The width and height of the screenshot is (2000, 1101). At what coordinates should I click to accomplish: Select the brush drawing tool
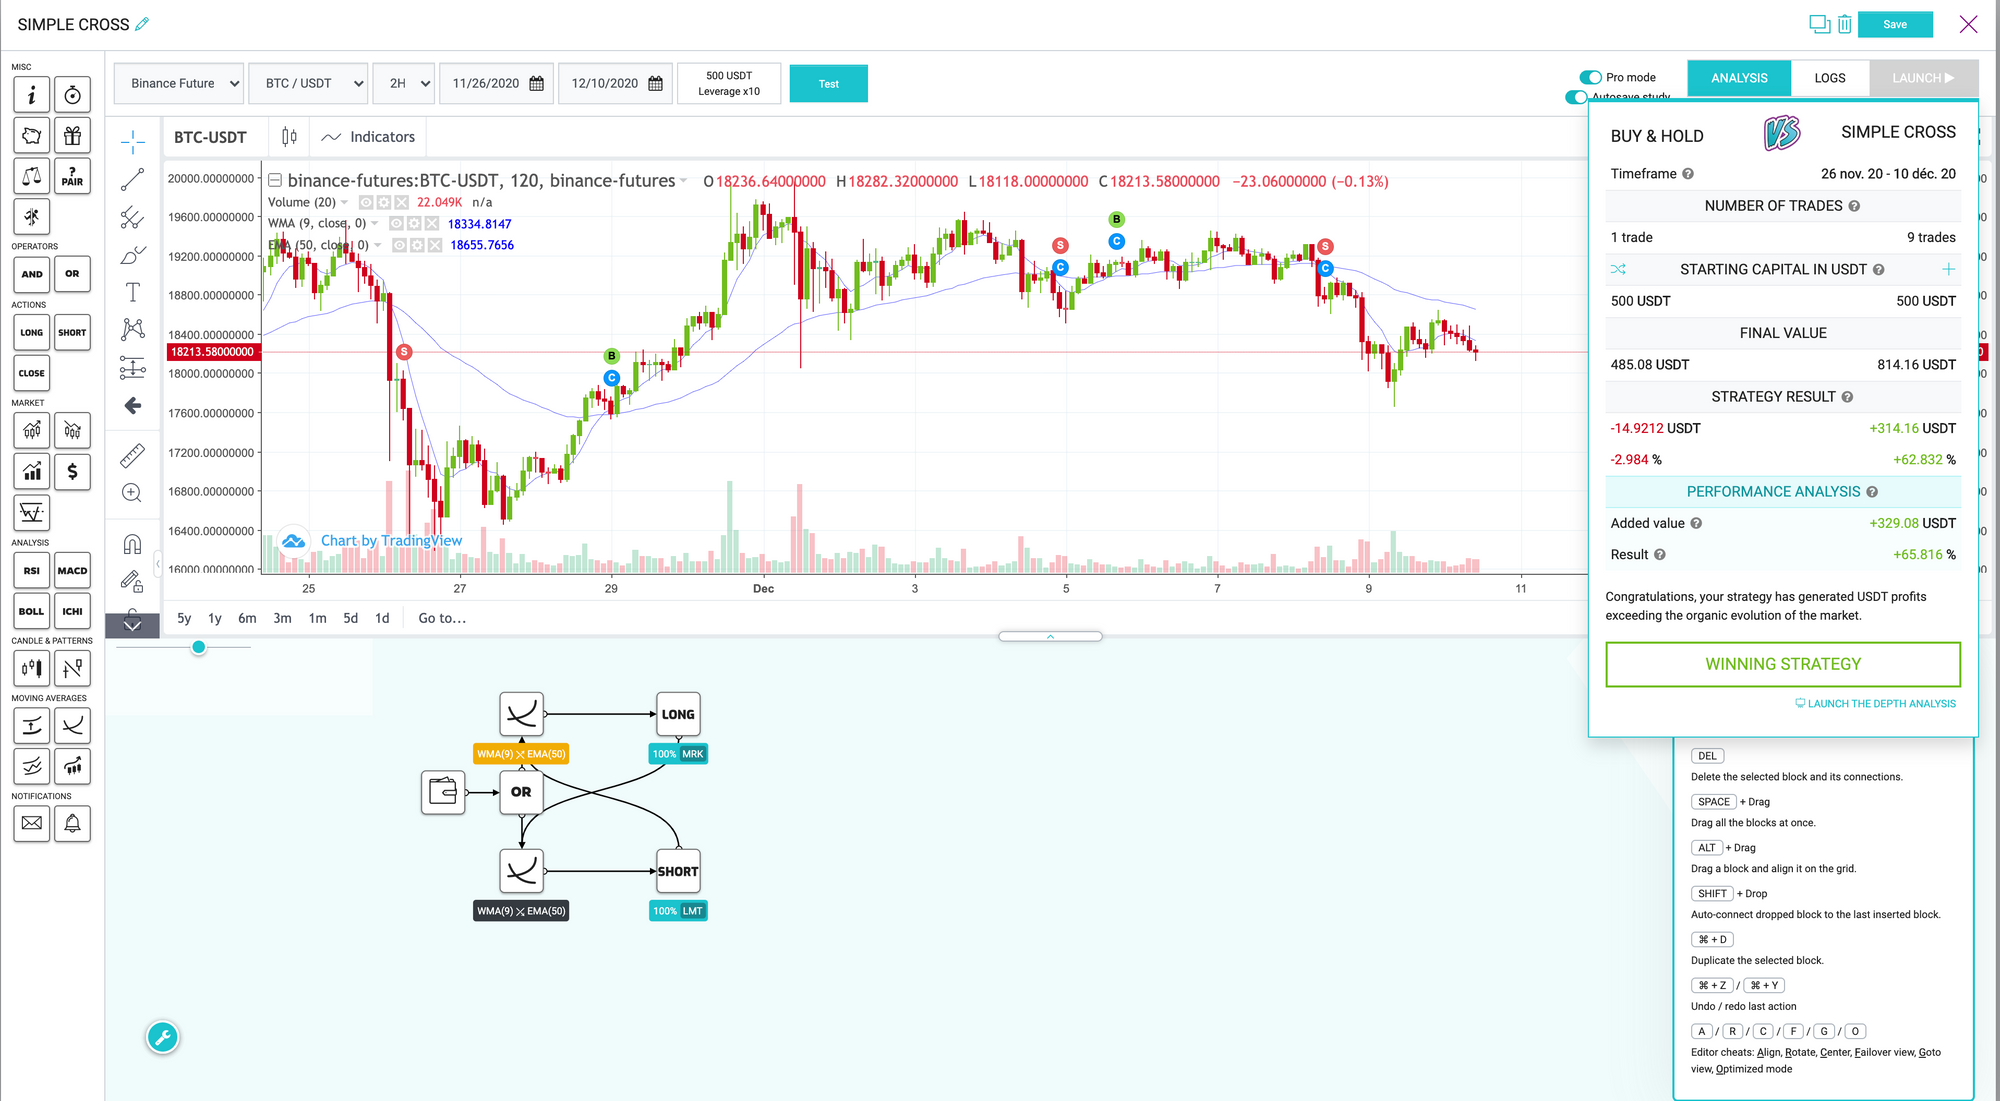pyautogui.click(x=133, y=256)
